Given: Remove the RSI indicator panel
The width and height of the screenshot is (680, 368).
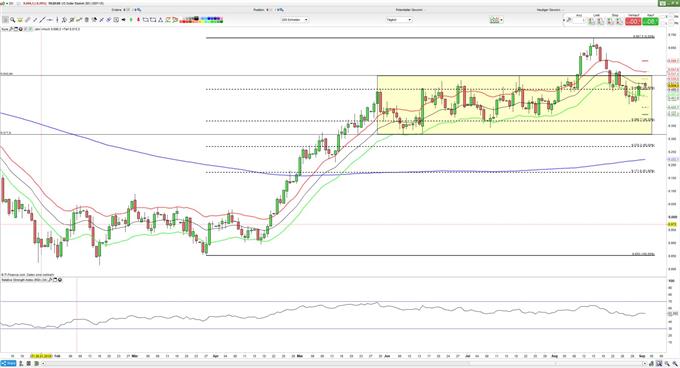Looking at the screenshot, I should pyautogui.click(x=60, y=280).
